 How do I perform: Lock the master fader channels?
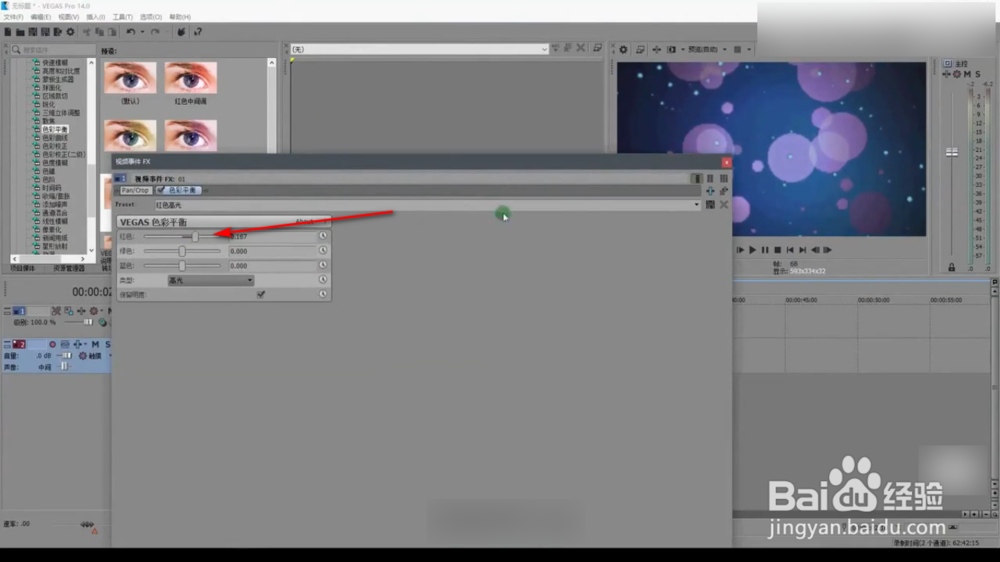(952, 267)
